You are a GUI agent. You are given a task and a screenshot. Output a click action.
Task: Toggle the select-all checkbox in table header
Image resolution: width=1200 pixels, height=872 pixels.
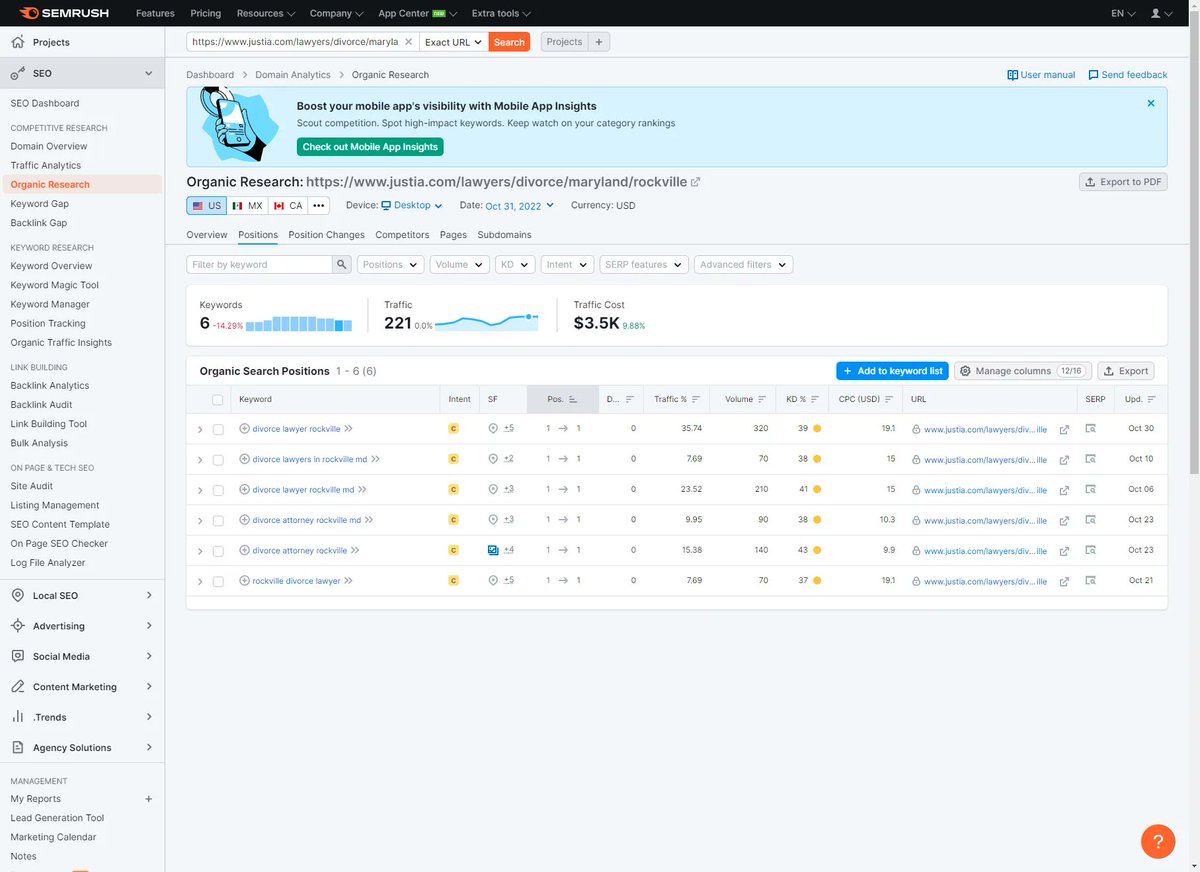coord(218,399)
